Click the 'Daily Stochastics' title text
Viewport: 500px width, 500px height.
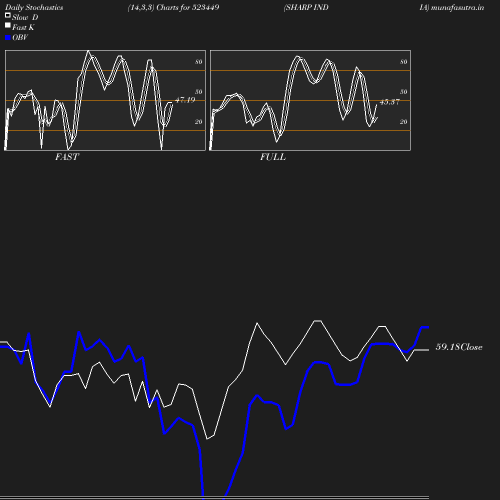(34, 8)
